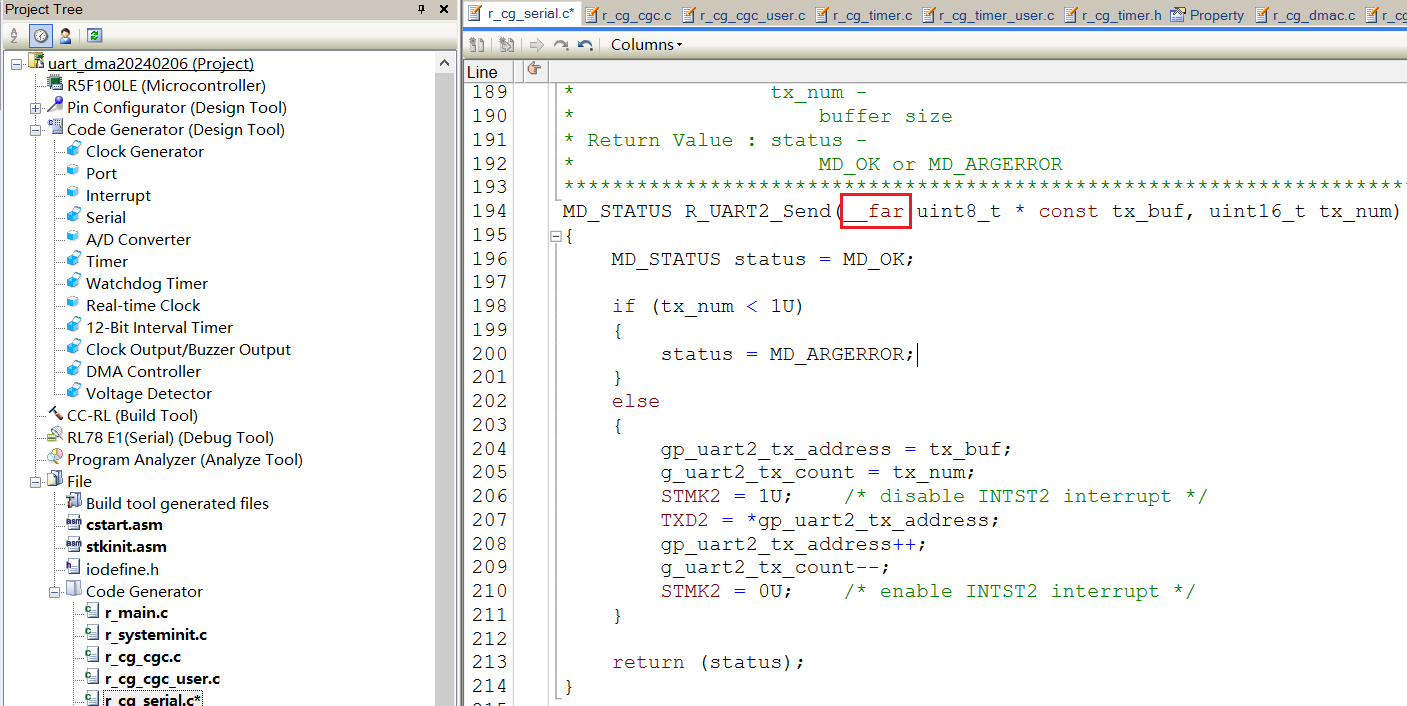Open Watchdog Timer settings
Image resolution: width=1407 pixels, height=706 pixels.
(147, 283)
